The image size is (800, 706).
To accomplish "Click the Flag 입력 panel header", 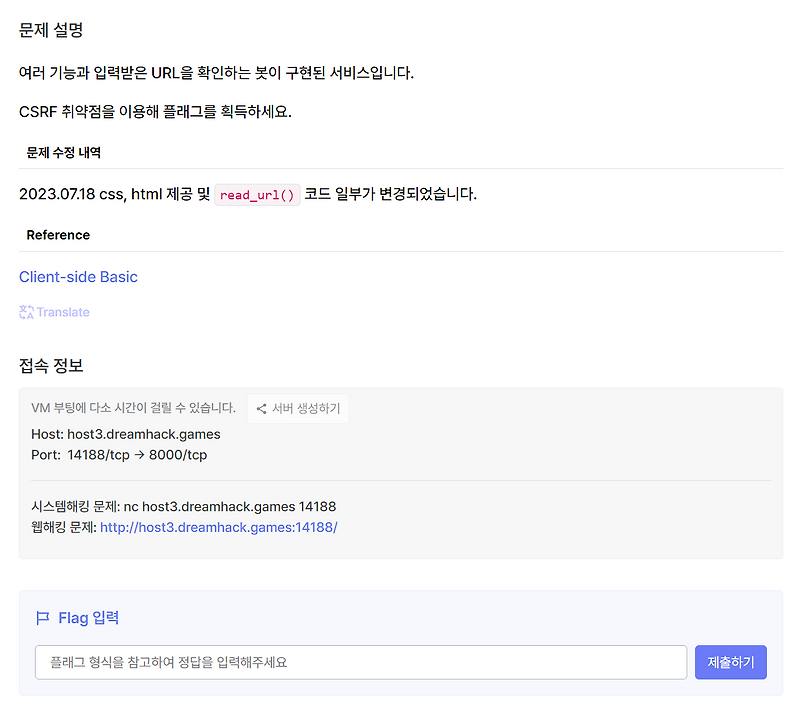I will [87, 617].
